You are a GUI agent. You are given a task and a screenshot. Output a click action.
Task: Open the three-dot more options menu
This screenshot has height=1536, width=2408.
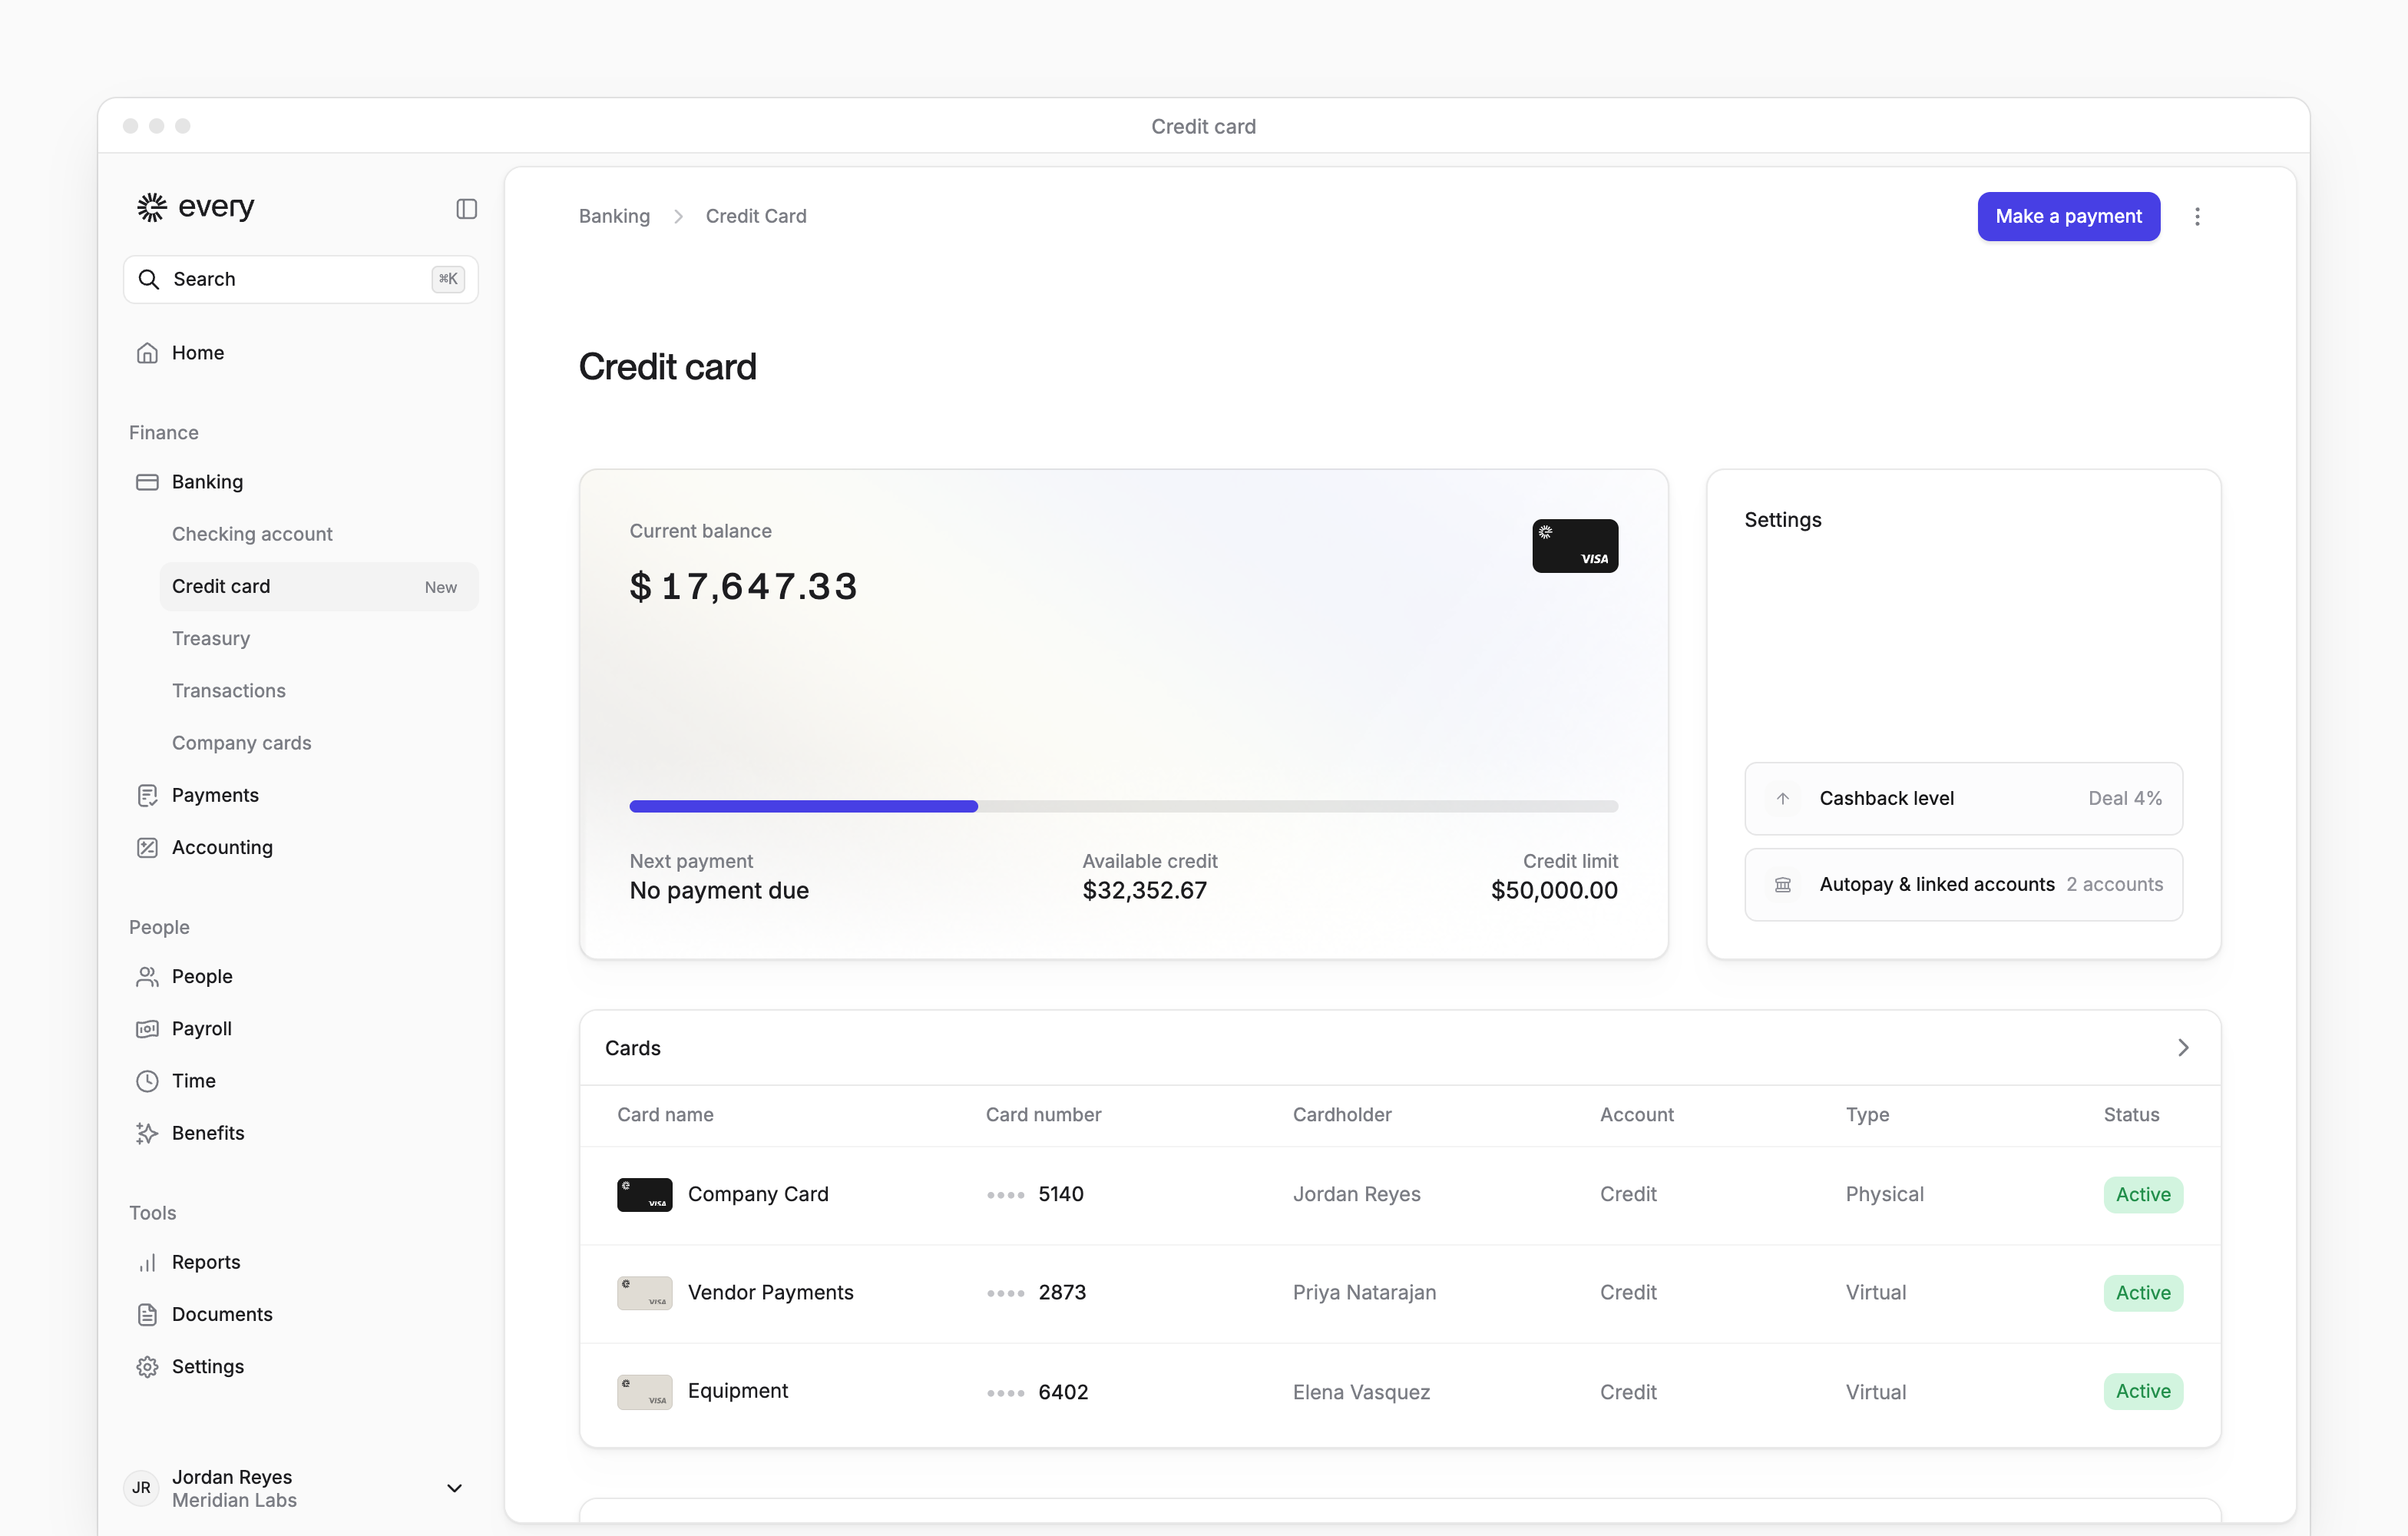(2197, 217)
